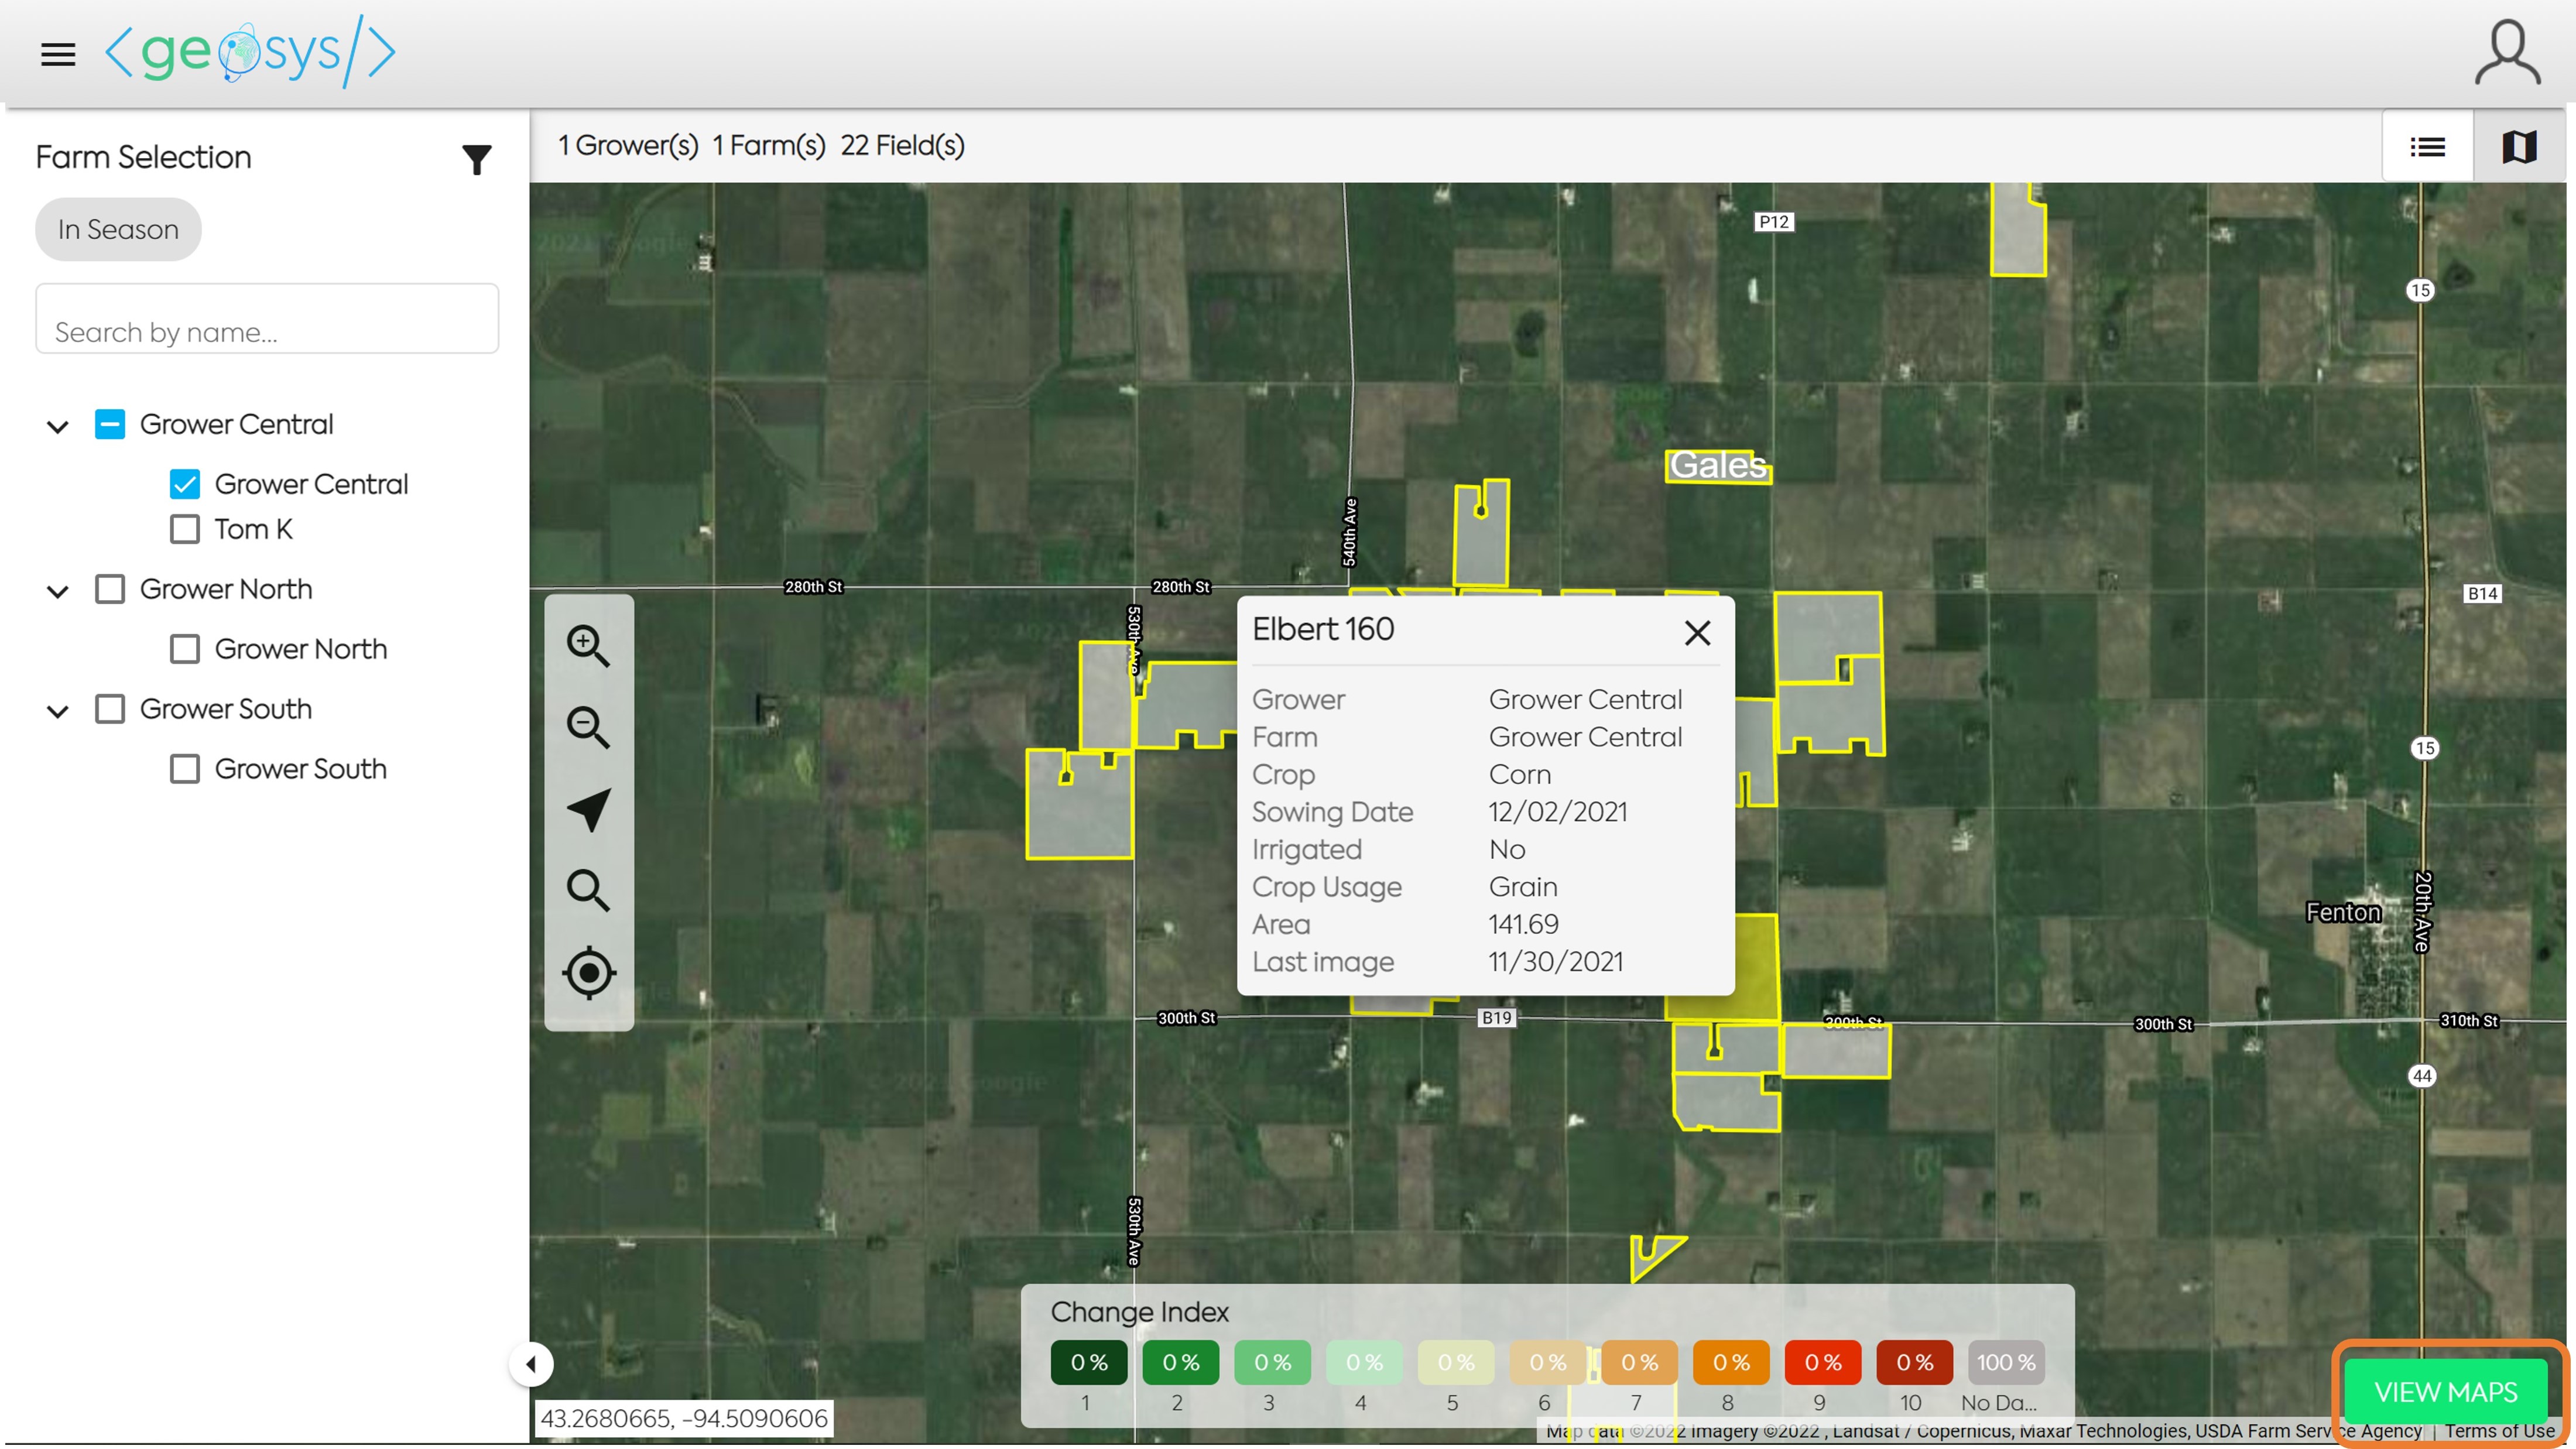Switch to the list view
Screen dimensions: 2576x1449
point(2427,147)
